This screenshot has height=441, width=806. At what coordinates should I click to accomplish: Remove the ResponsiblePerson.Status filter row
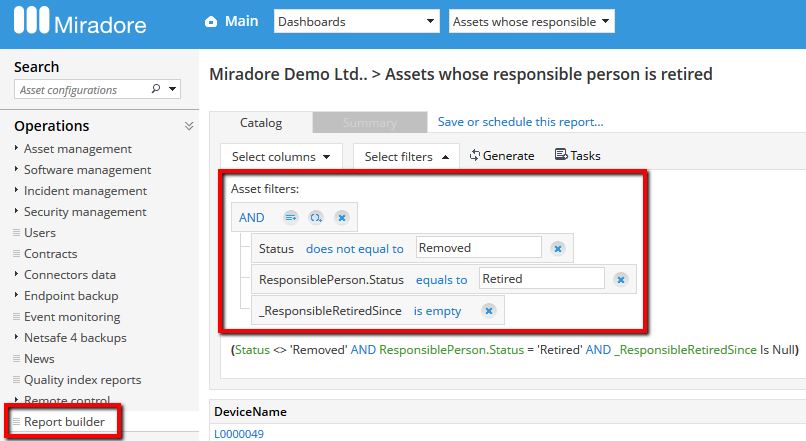(x=621, y=280)
